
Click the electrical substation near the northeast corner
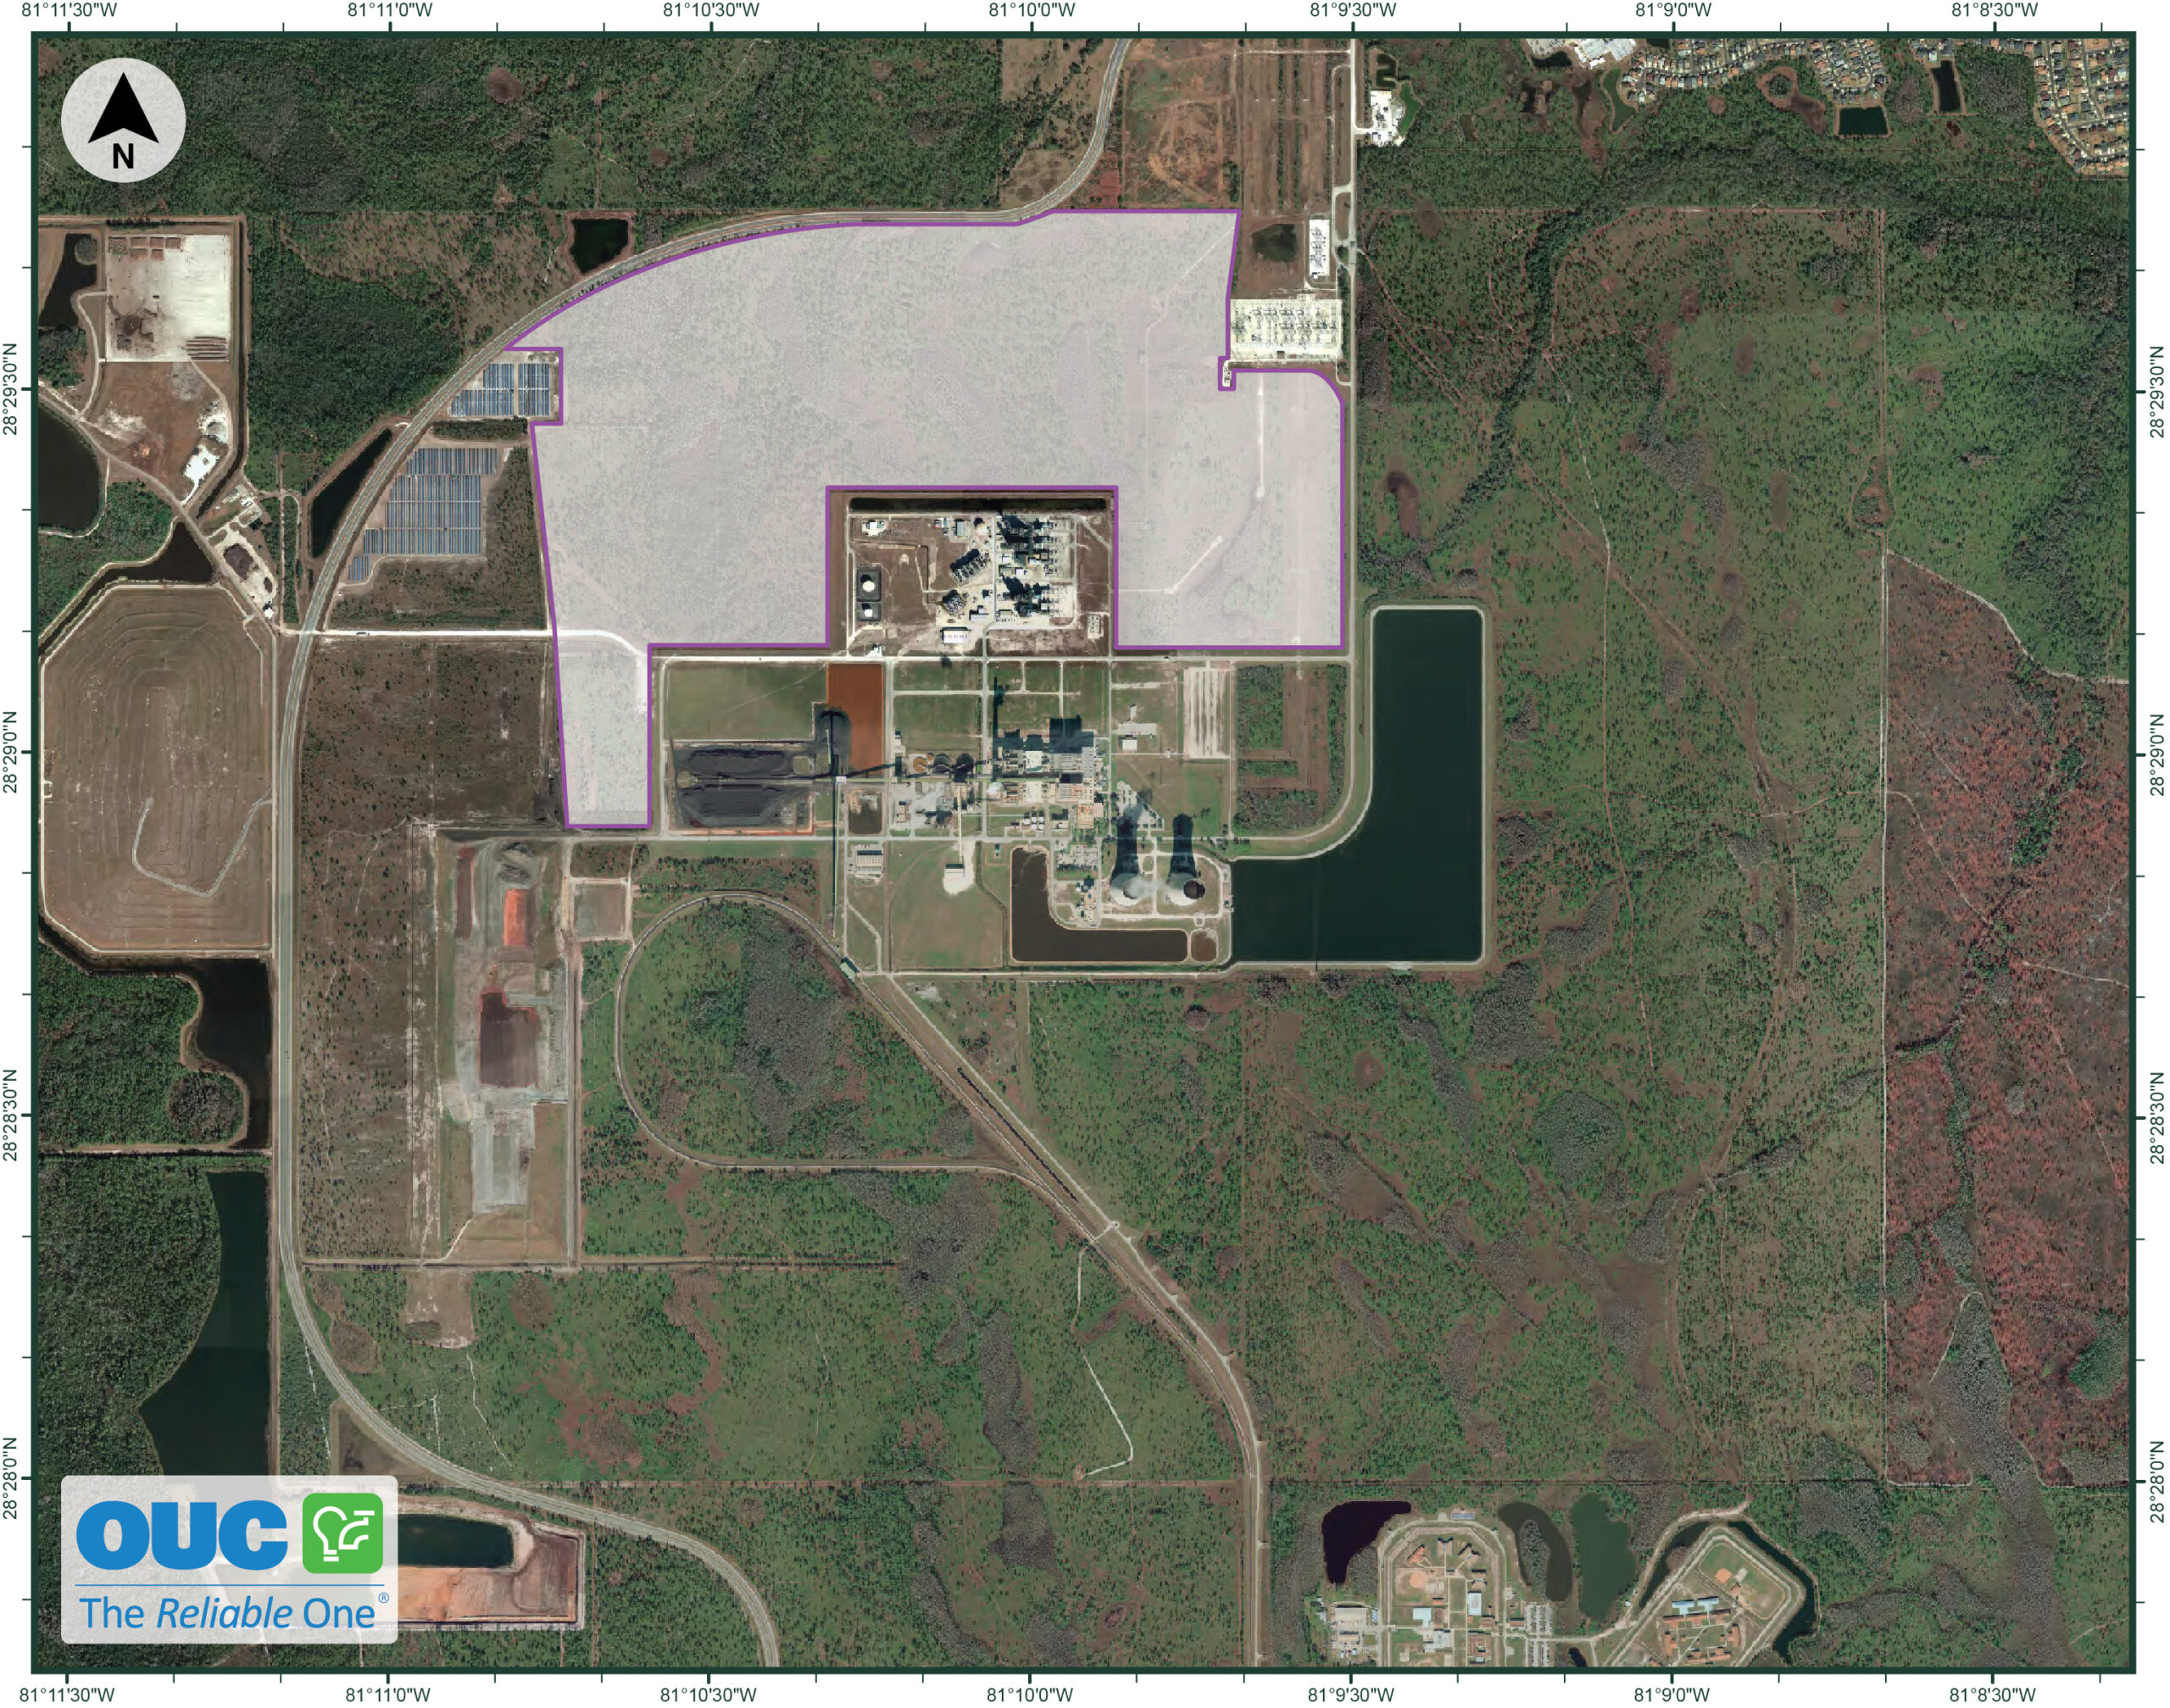point(1285,327)
